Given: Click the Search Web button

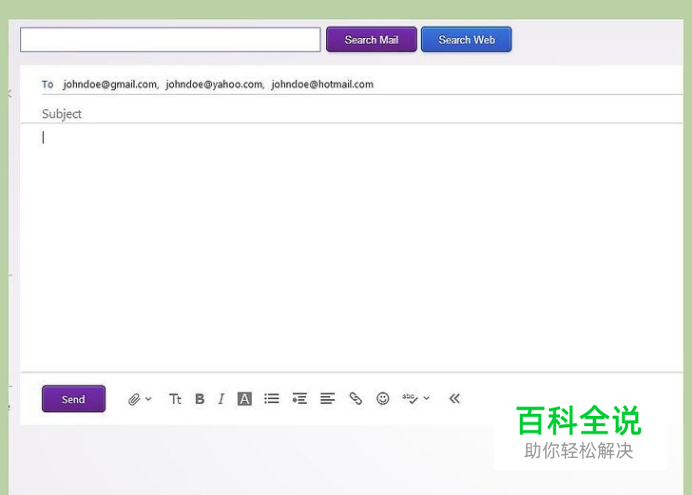Looking at the screenshot, I should 466,40.
